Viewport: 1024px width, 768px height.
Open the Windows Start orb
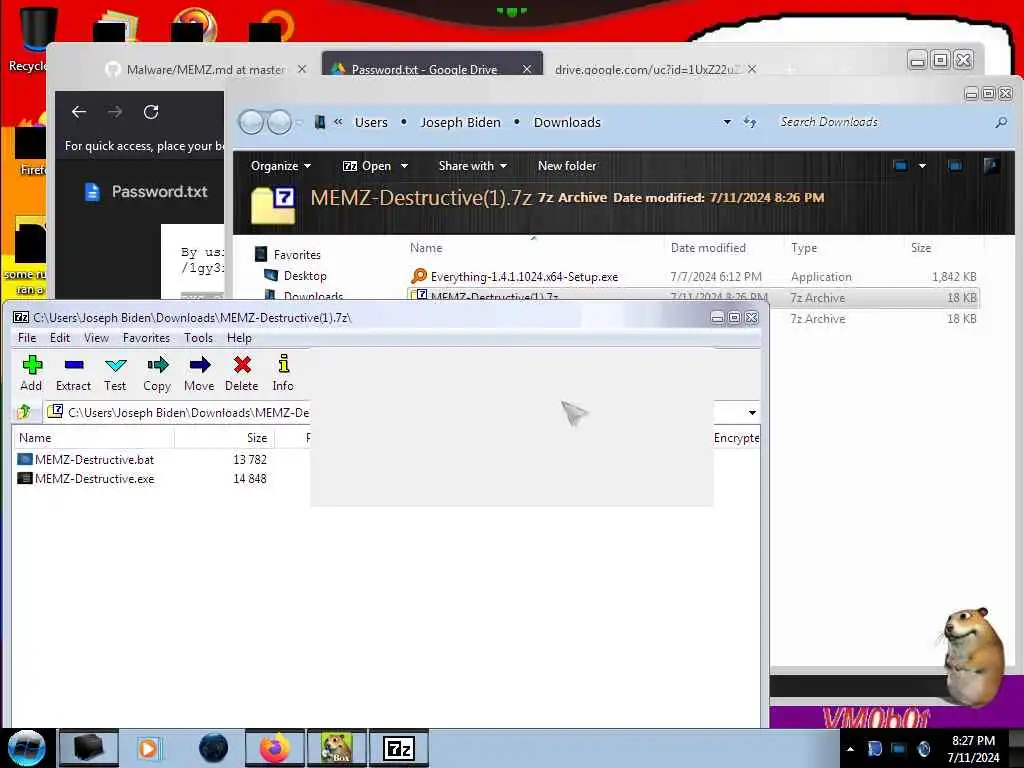(x=26, y=748)
